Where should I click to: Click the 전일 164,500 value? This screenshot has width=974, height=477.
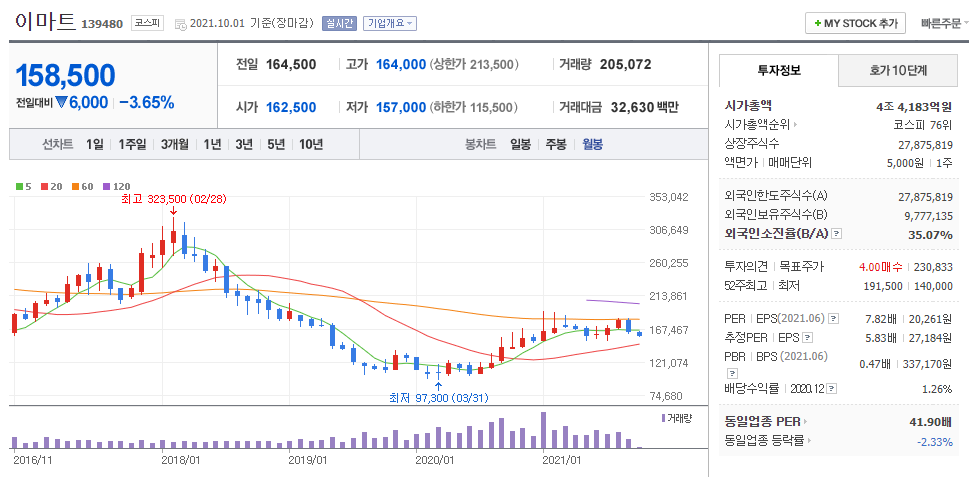291,64
